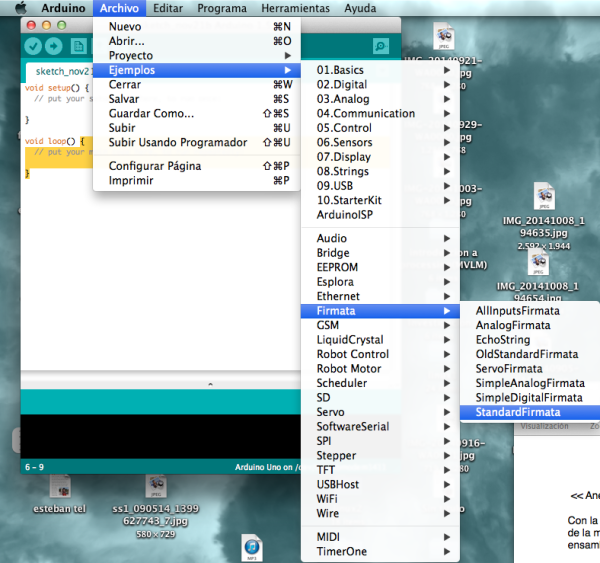Expand EEPROM library examples

(x=380, y=267)
